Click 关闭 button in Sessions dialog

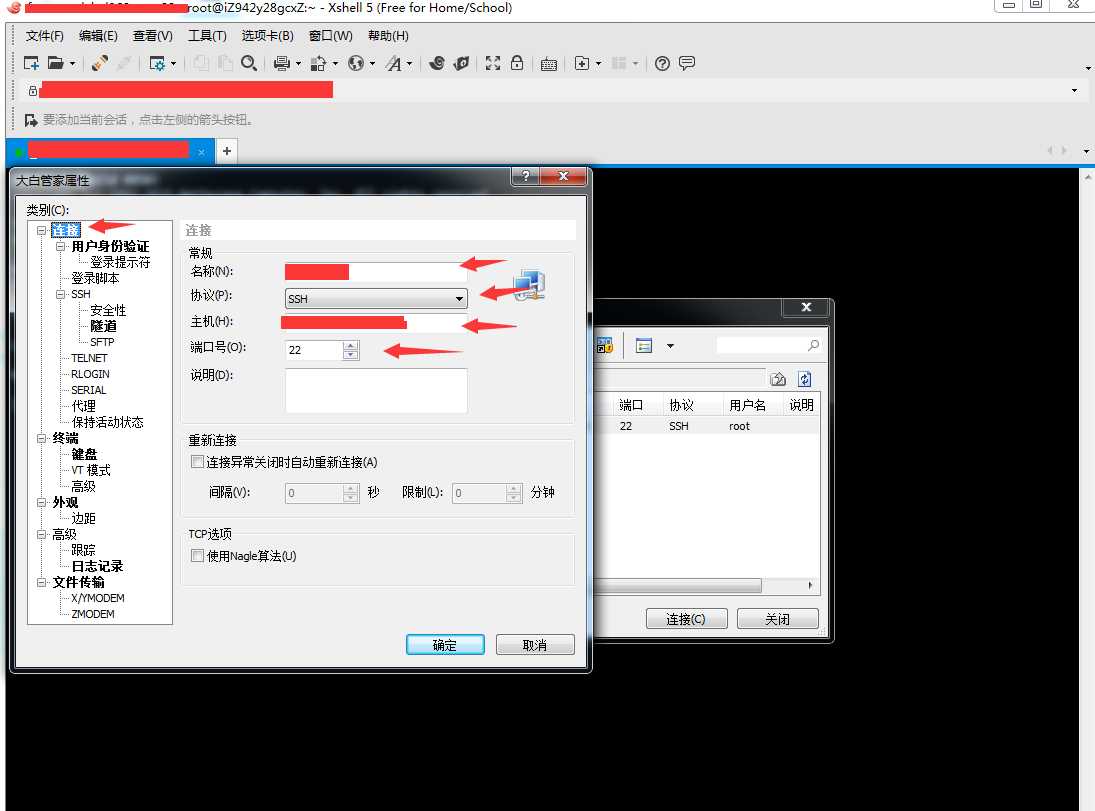777,619
